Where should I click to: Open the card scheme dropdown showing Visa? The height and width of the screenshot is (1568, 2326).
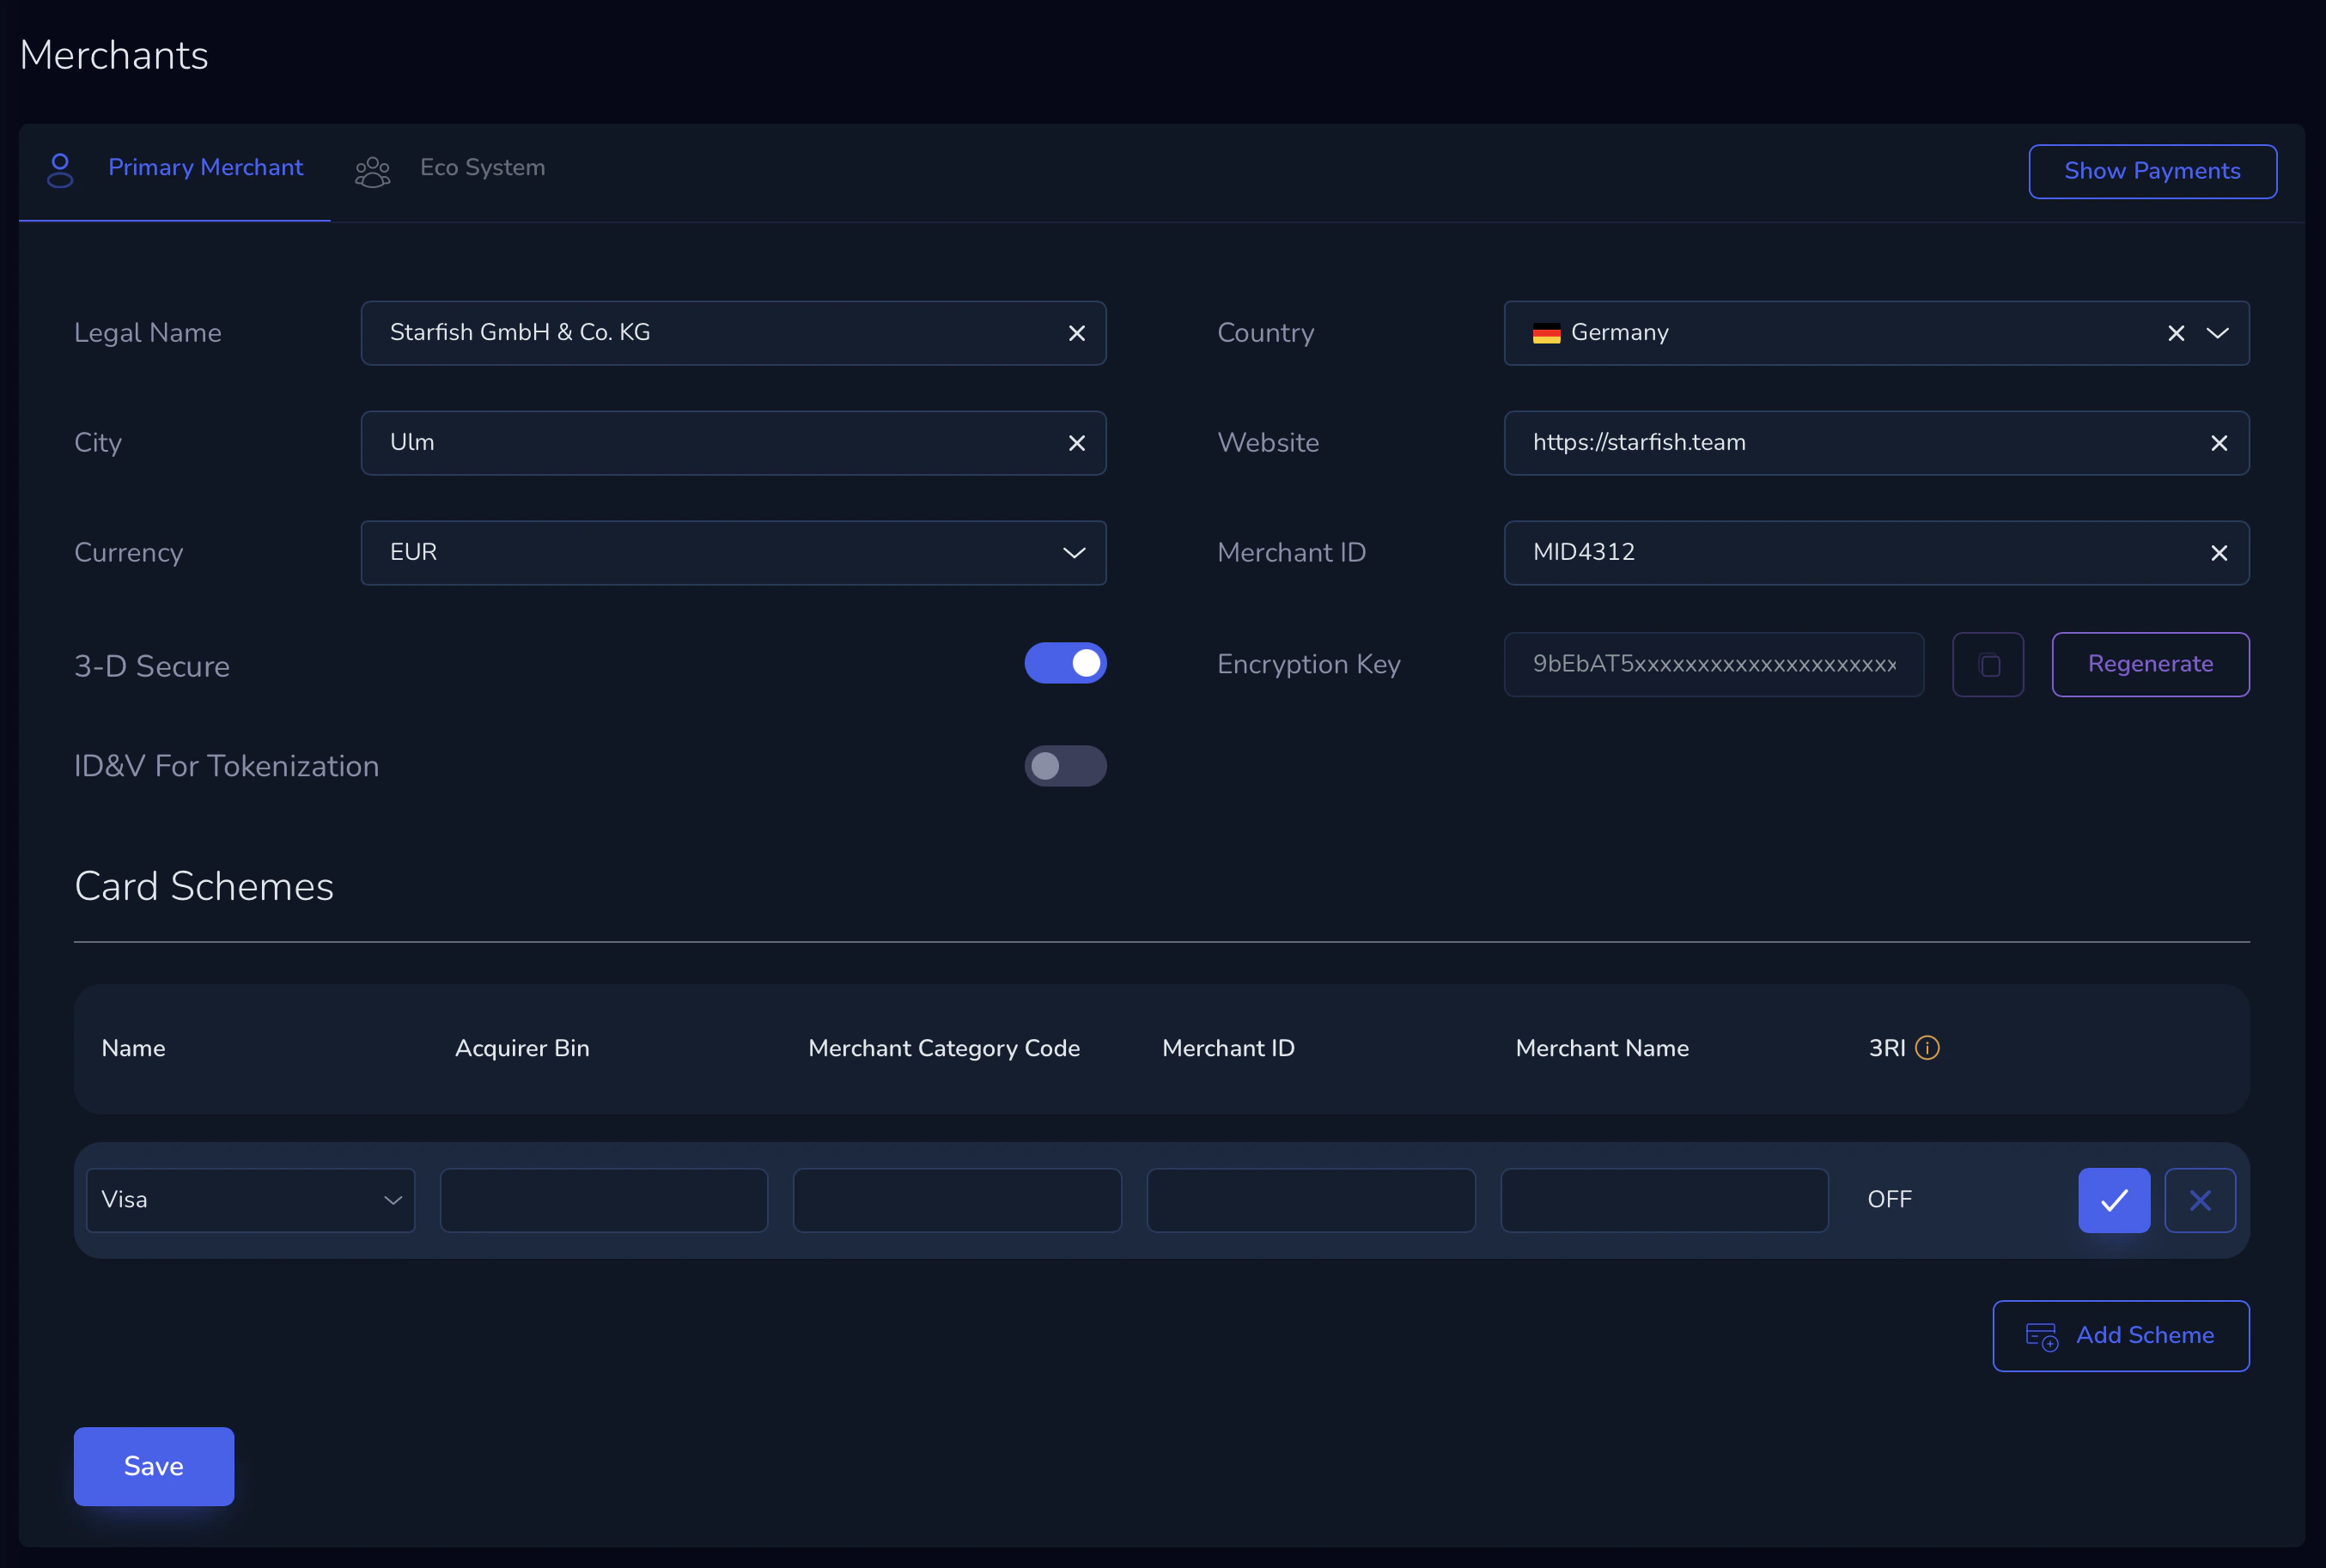pyautogui.click(x=390, y=1199)
